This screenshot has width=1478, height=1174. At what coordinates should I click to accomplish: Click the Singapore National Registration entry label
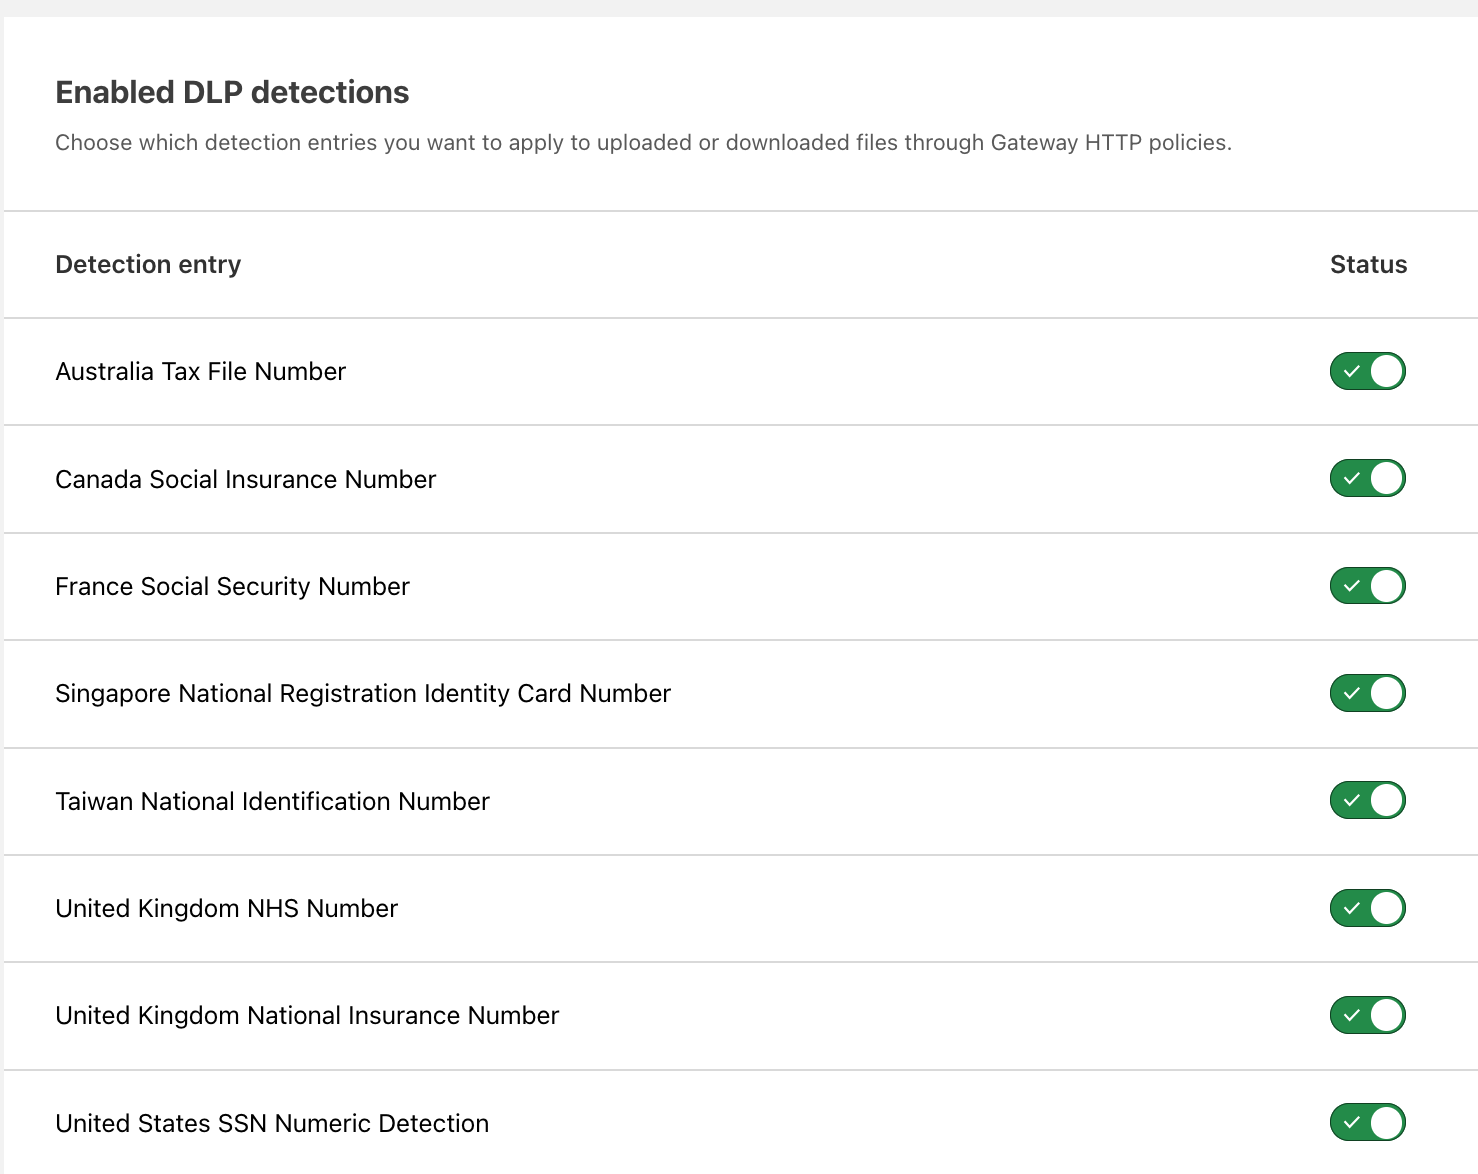click(x=362, y=693)
